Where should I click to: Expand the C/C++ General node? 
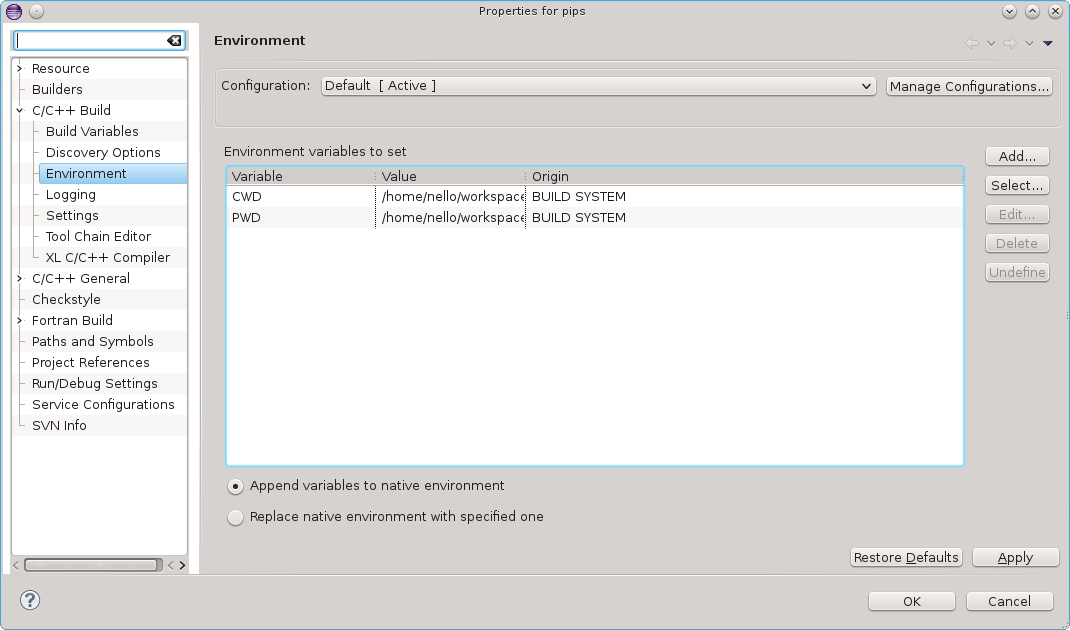coord(20,279)
